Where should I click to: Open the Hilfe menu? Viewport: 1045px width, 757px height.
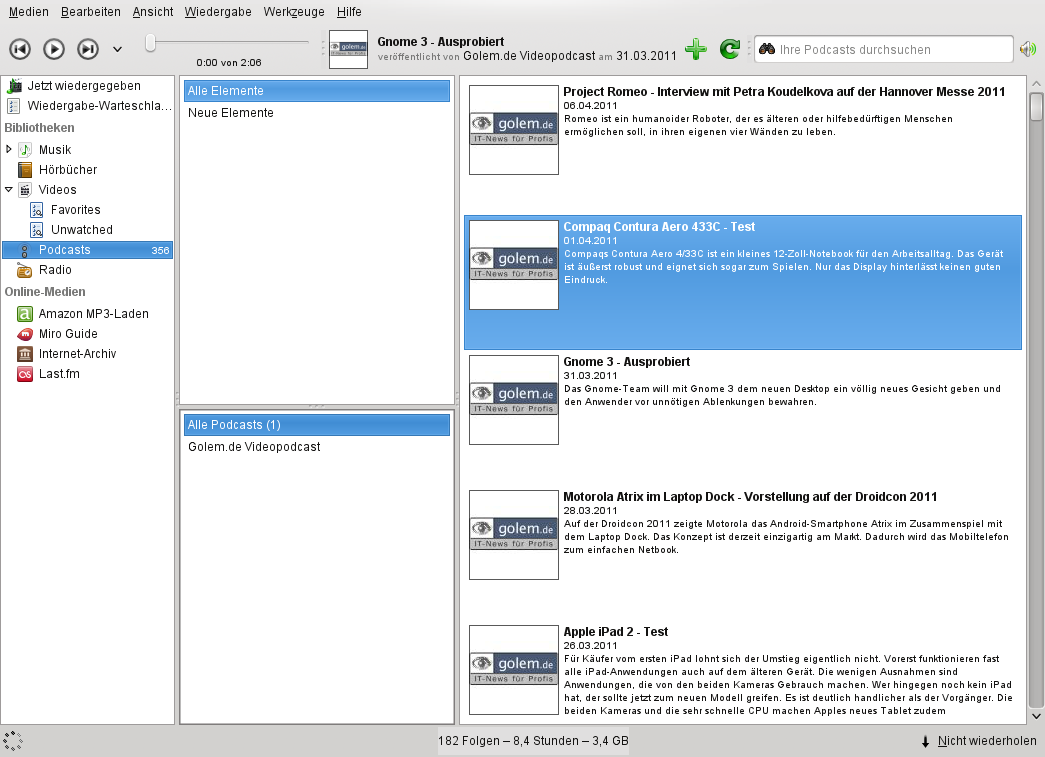pyautogui.click(x=349, y=12)
